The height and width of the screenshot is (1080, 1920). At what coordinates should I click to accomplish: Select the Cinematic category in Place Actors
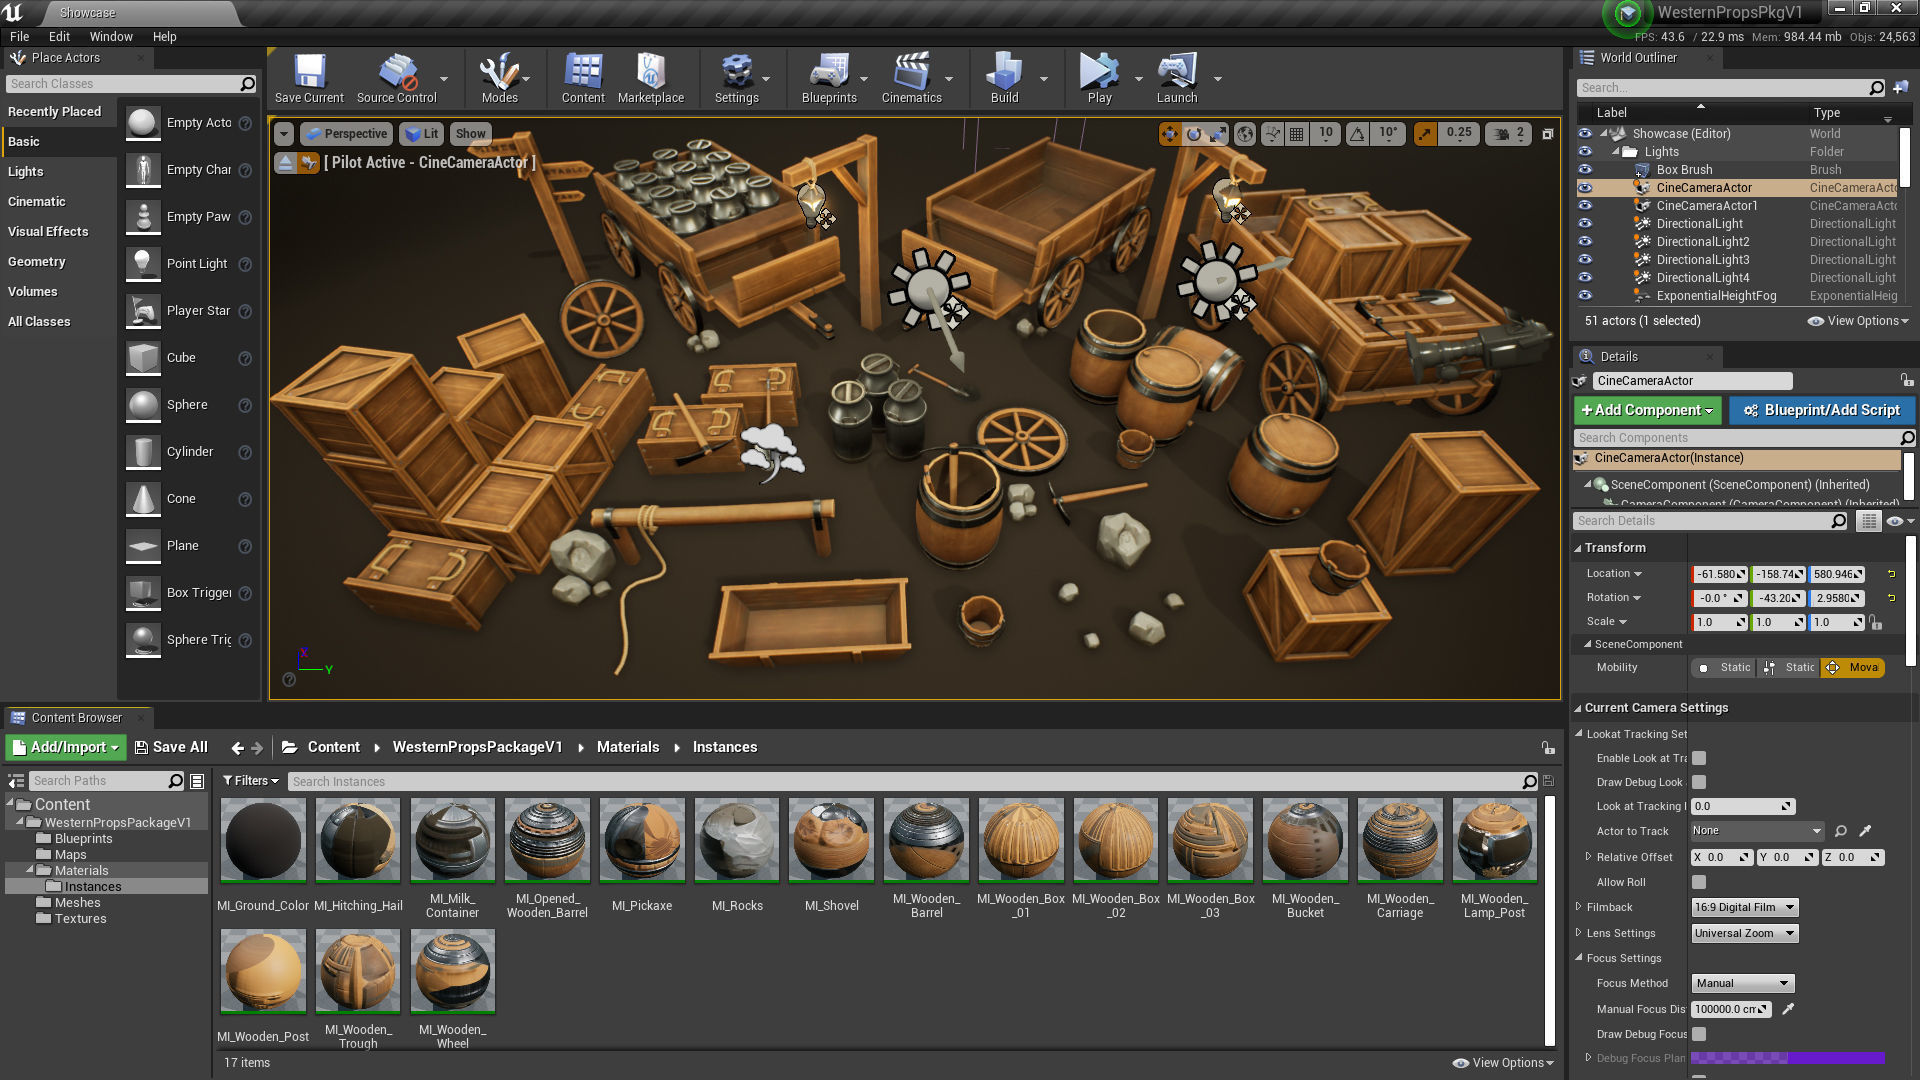coord(37,201)
